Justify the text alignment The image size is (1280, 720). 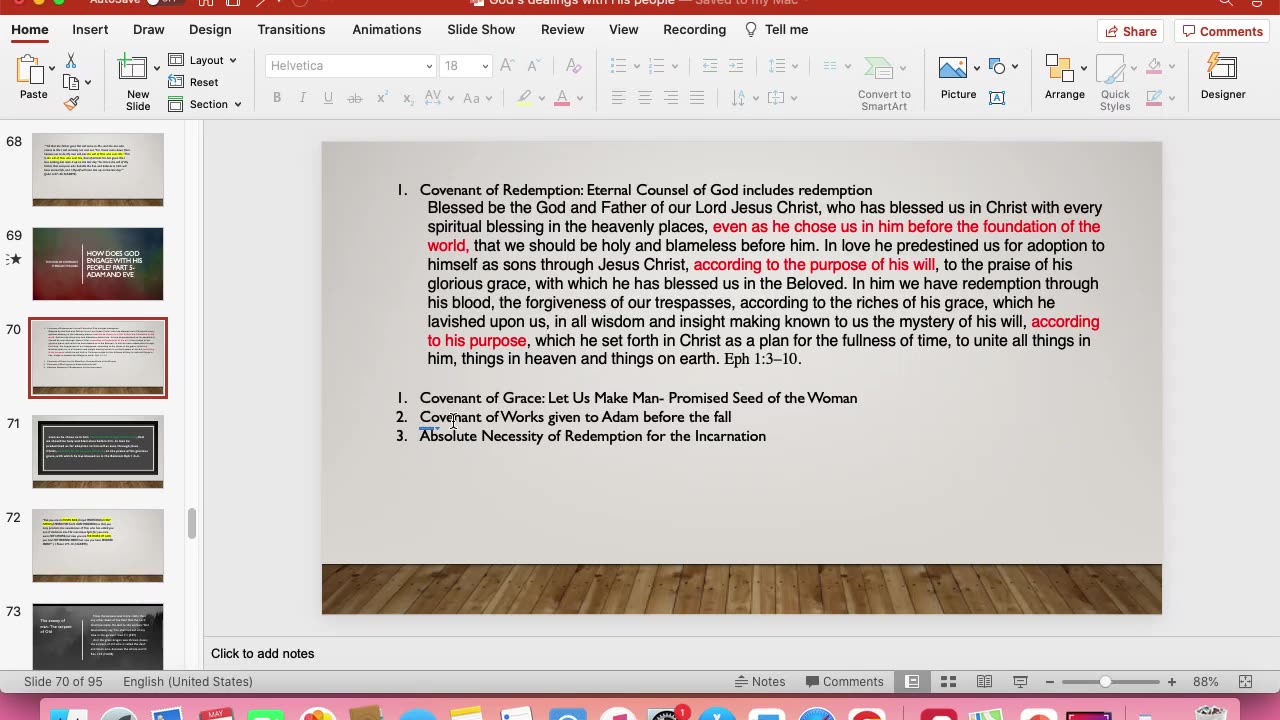[697, 98]
